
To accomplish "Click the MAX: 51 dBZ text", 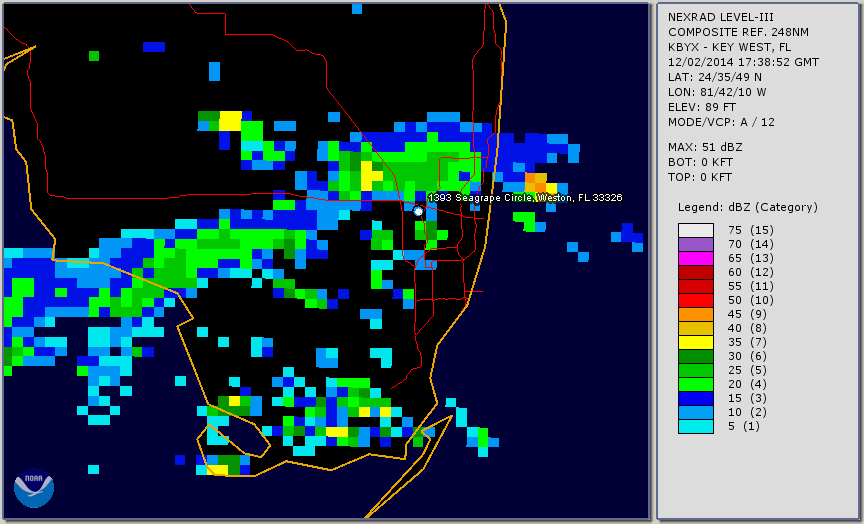I will [x=705, y=147].
